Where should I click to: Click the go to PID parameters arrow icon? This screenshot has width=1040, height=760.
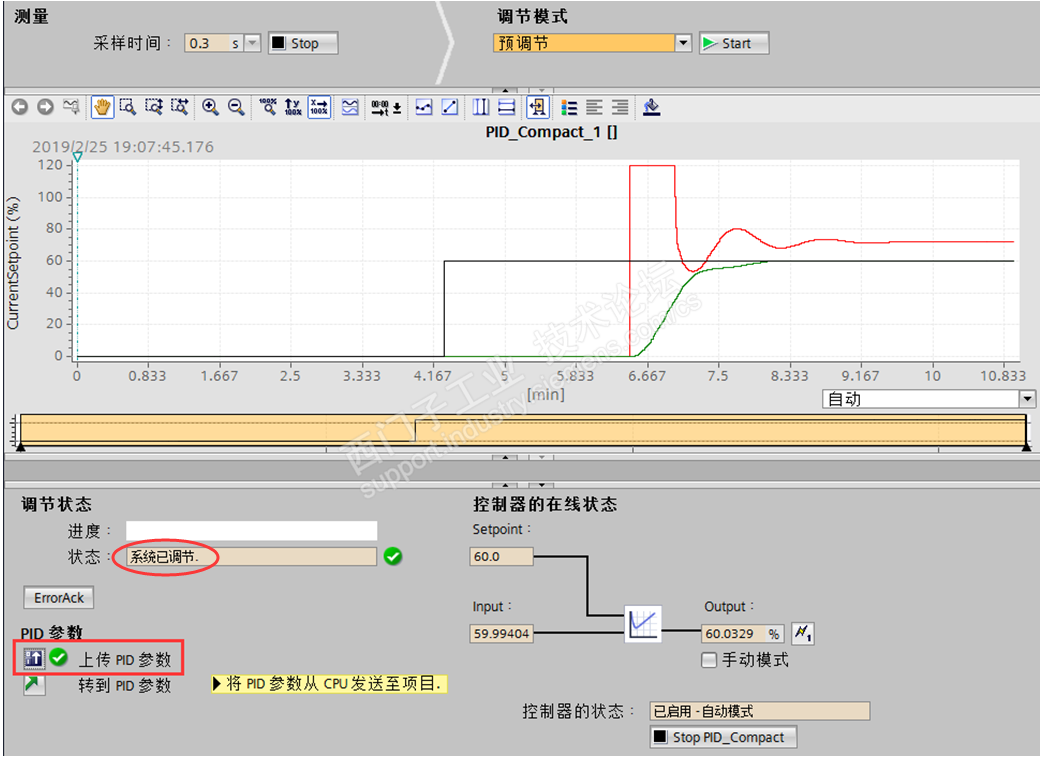click(34, 685)
